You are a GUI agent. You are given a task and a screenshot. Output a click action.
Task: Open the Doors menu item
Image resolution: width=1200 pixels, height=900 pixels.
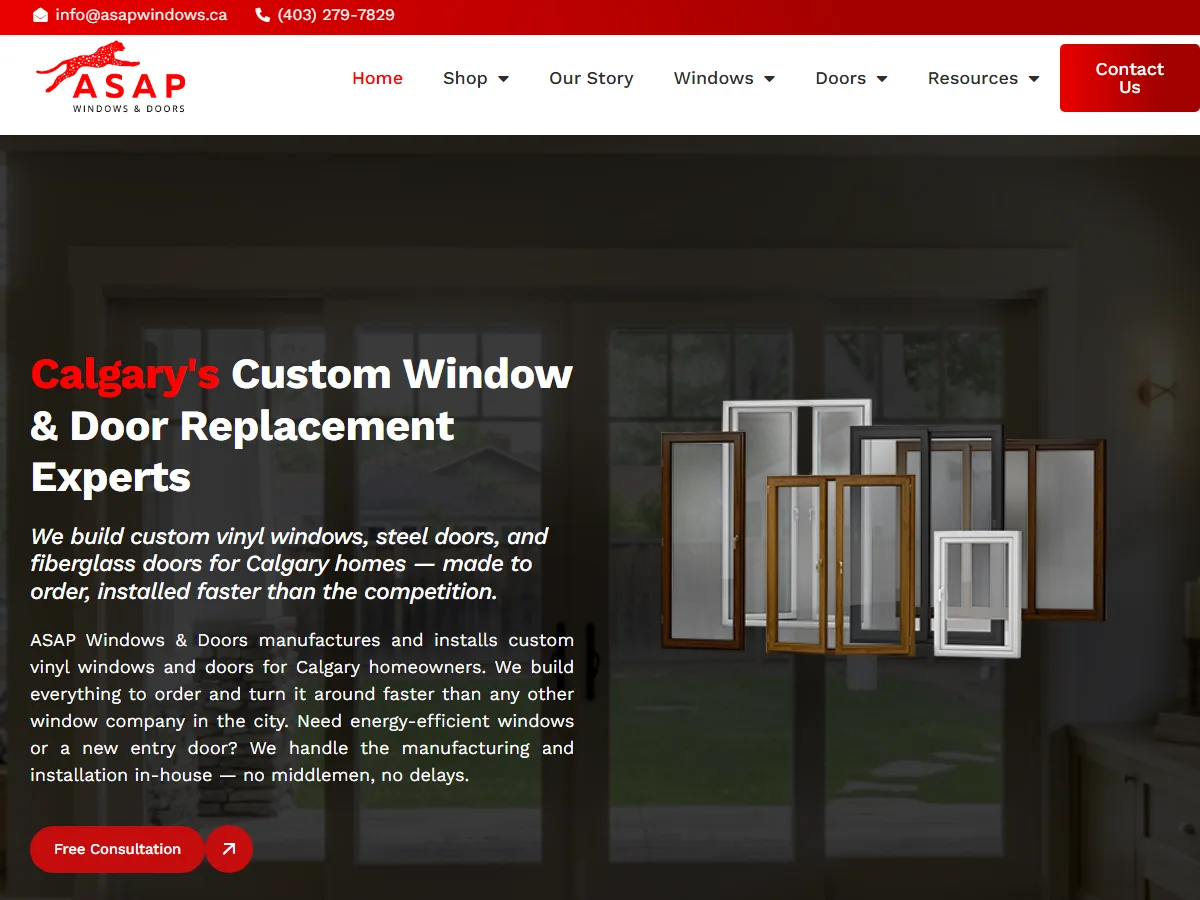pyautogui.click(x=840, y=78)
